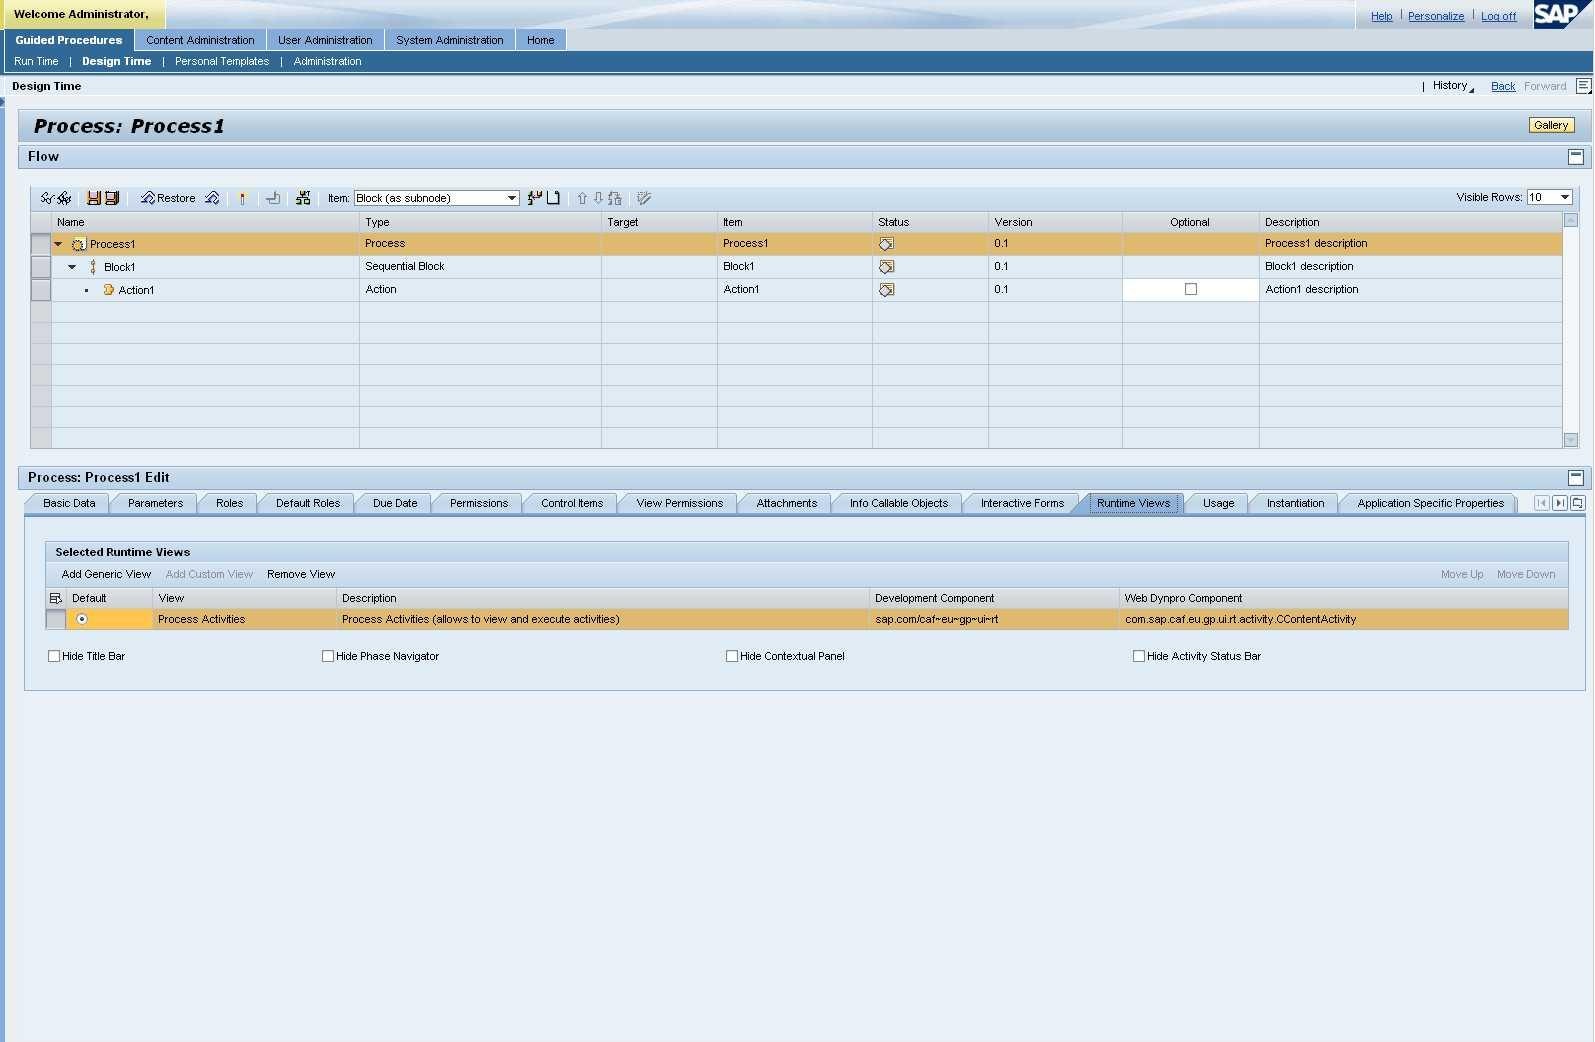Screen dimensions: 1595x1042
Task: Check the Optional checkbox for Action1
Action: click(x=1191, y=289)
